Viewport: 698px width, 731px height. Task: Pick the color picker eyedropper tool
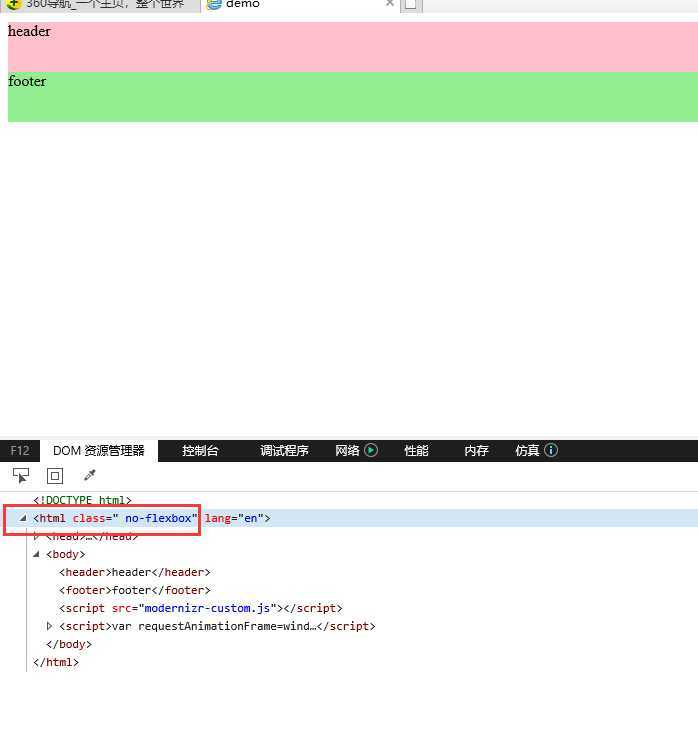click(x=89, y=476)
